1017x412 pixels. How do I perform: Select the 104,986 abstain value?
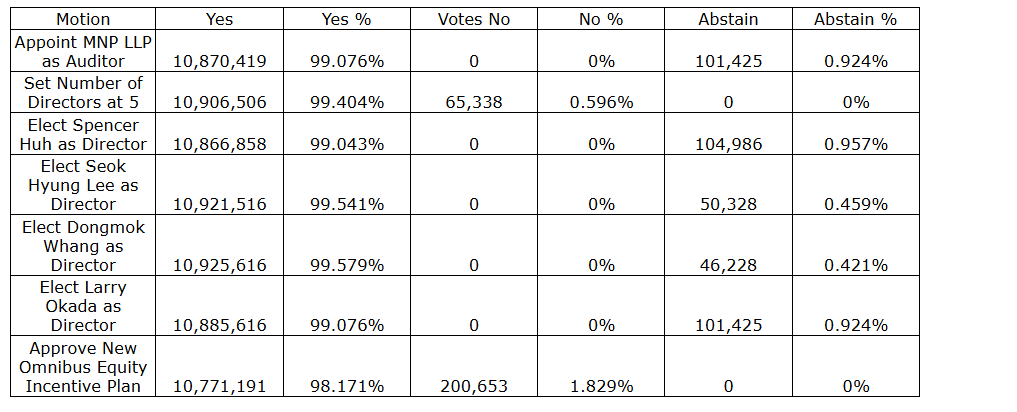728,144
